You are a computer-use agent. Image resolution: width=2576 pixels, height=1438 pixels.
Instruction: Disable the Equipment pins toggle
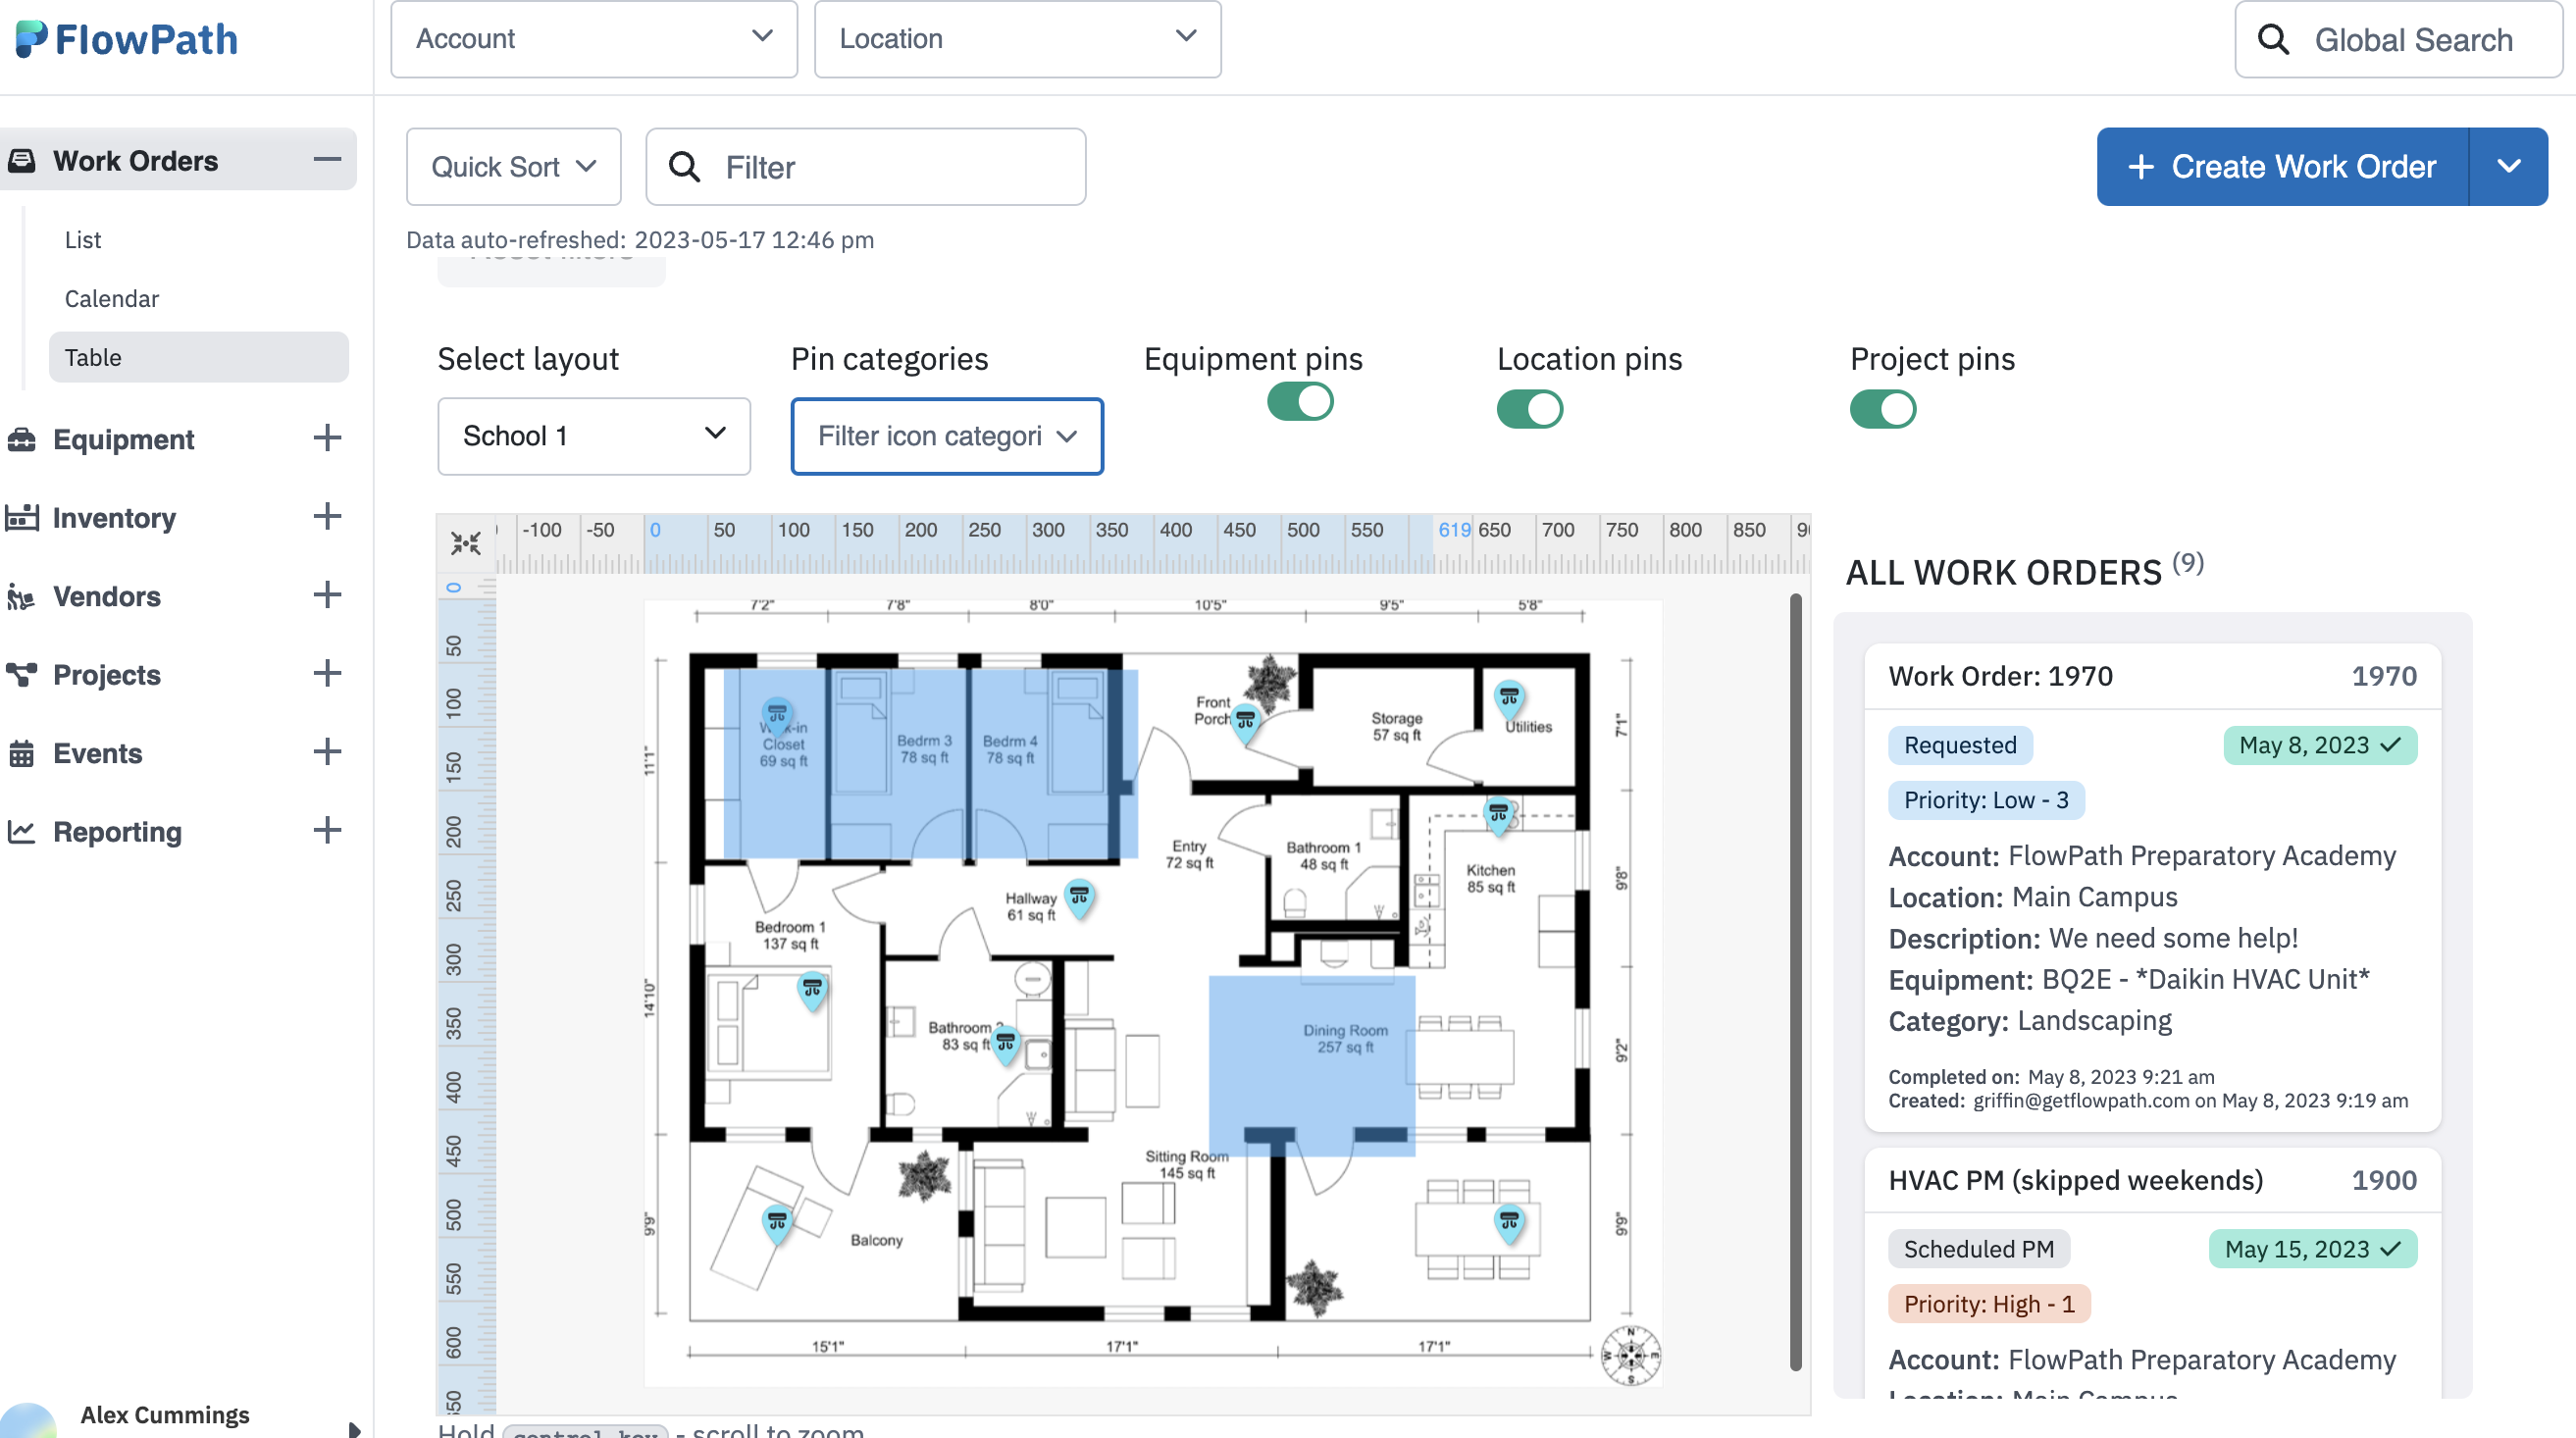click(x=1299, y=401)
